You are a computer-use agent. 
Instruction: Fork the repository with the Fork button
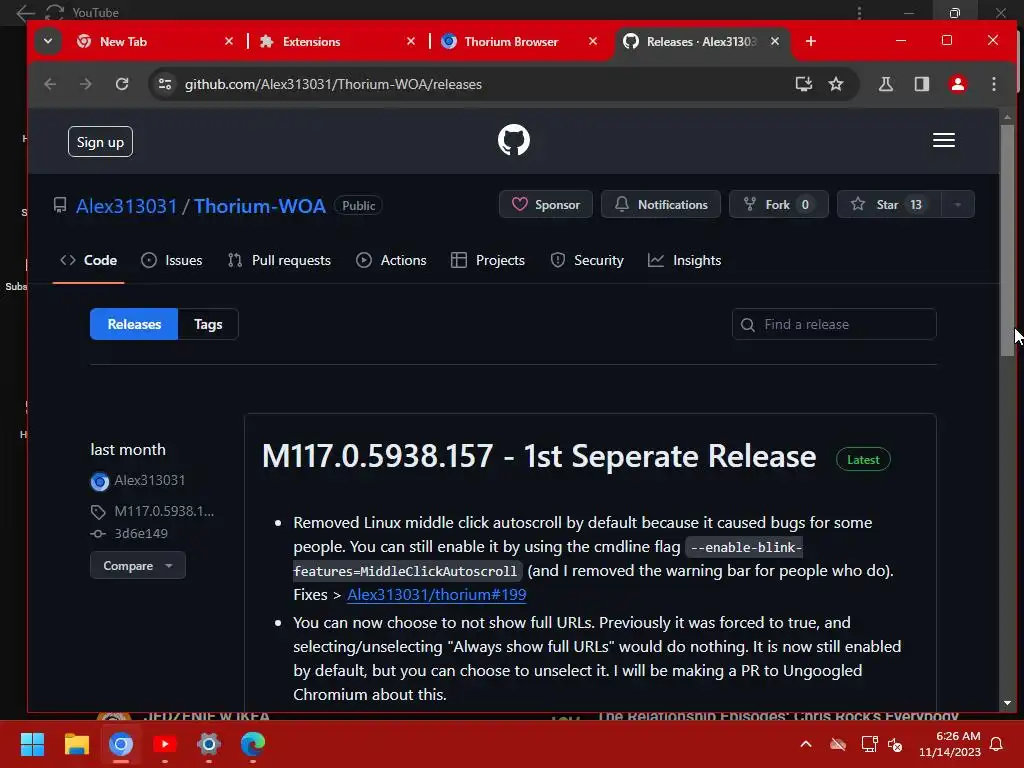778,204
